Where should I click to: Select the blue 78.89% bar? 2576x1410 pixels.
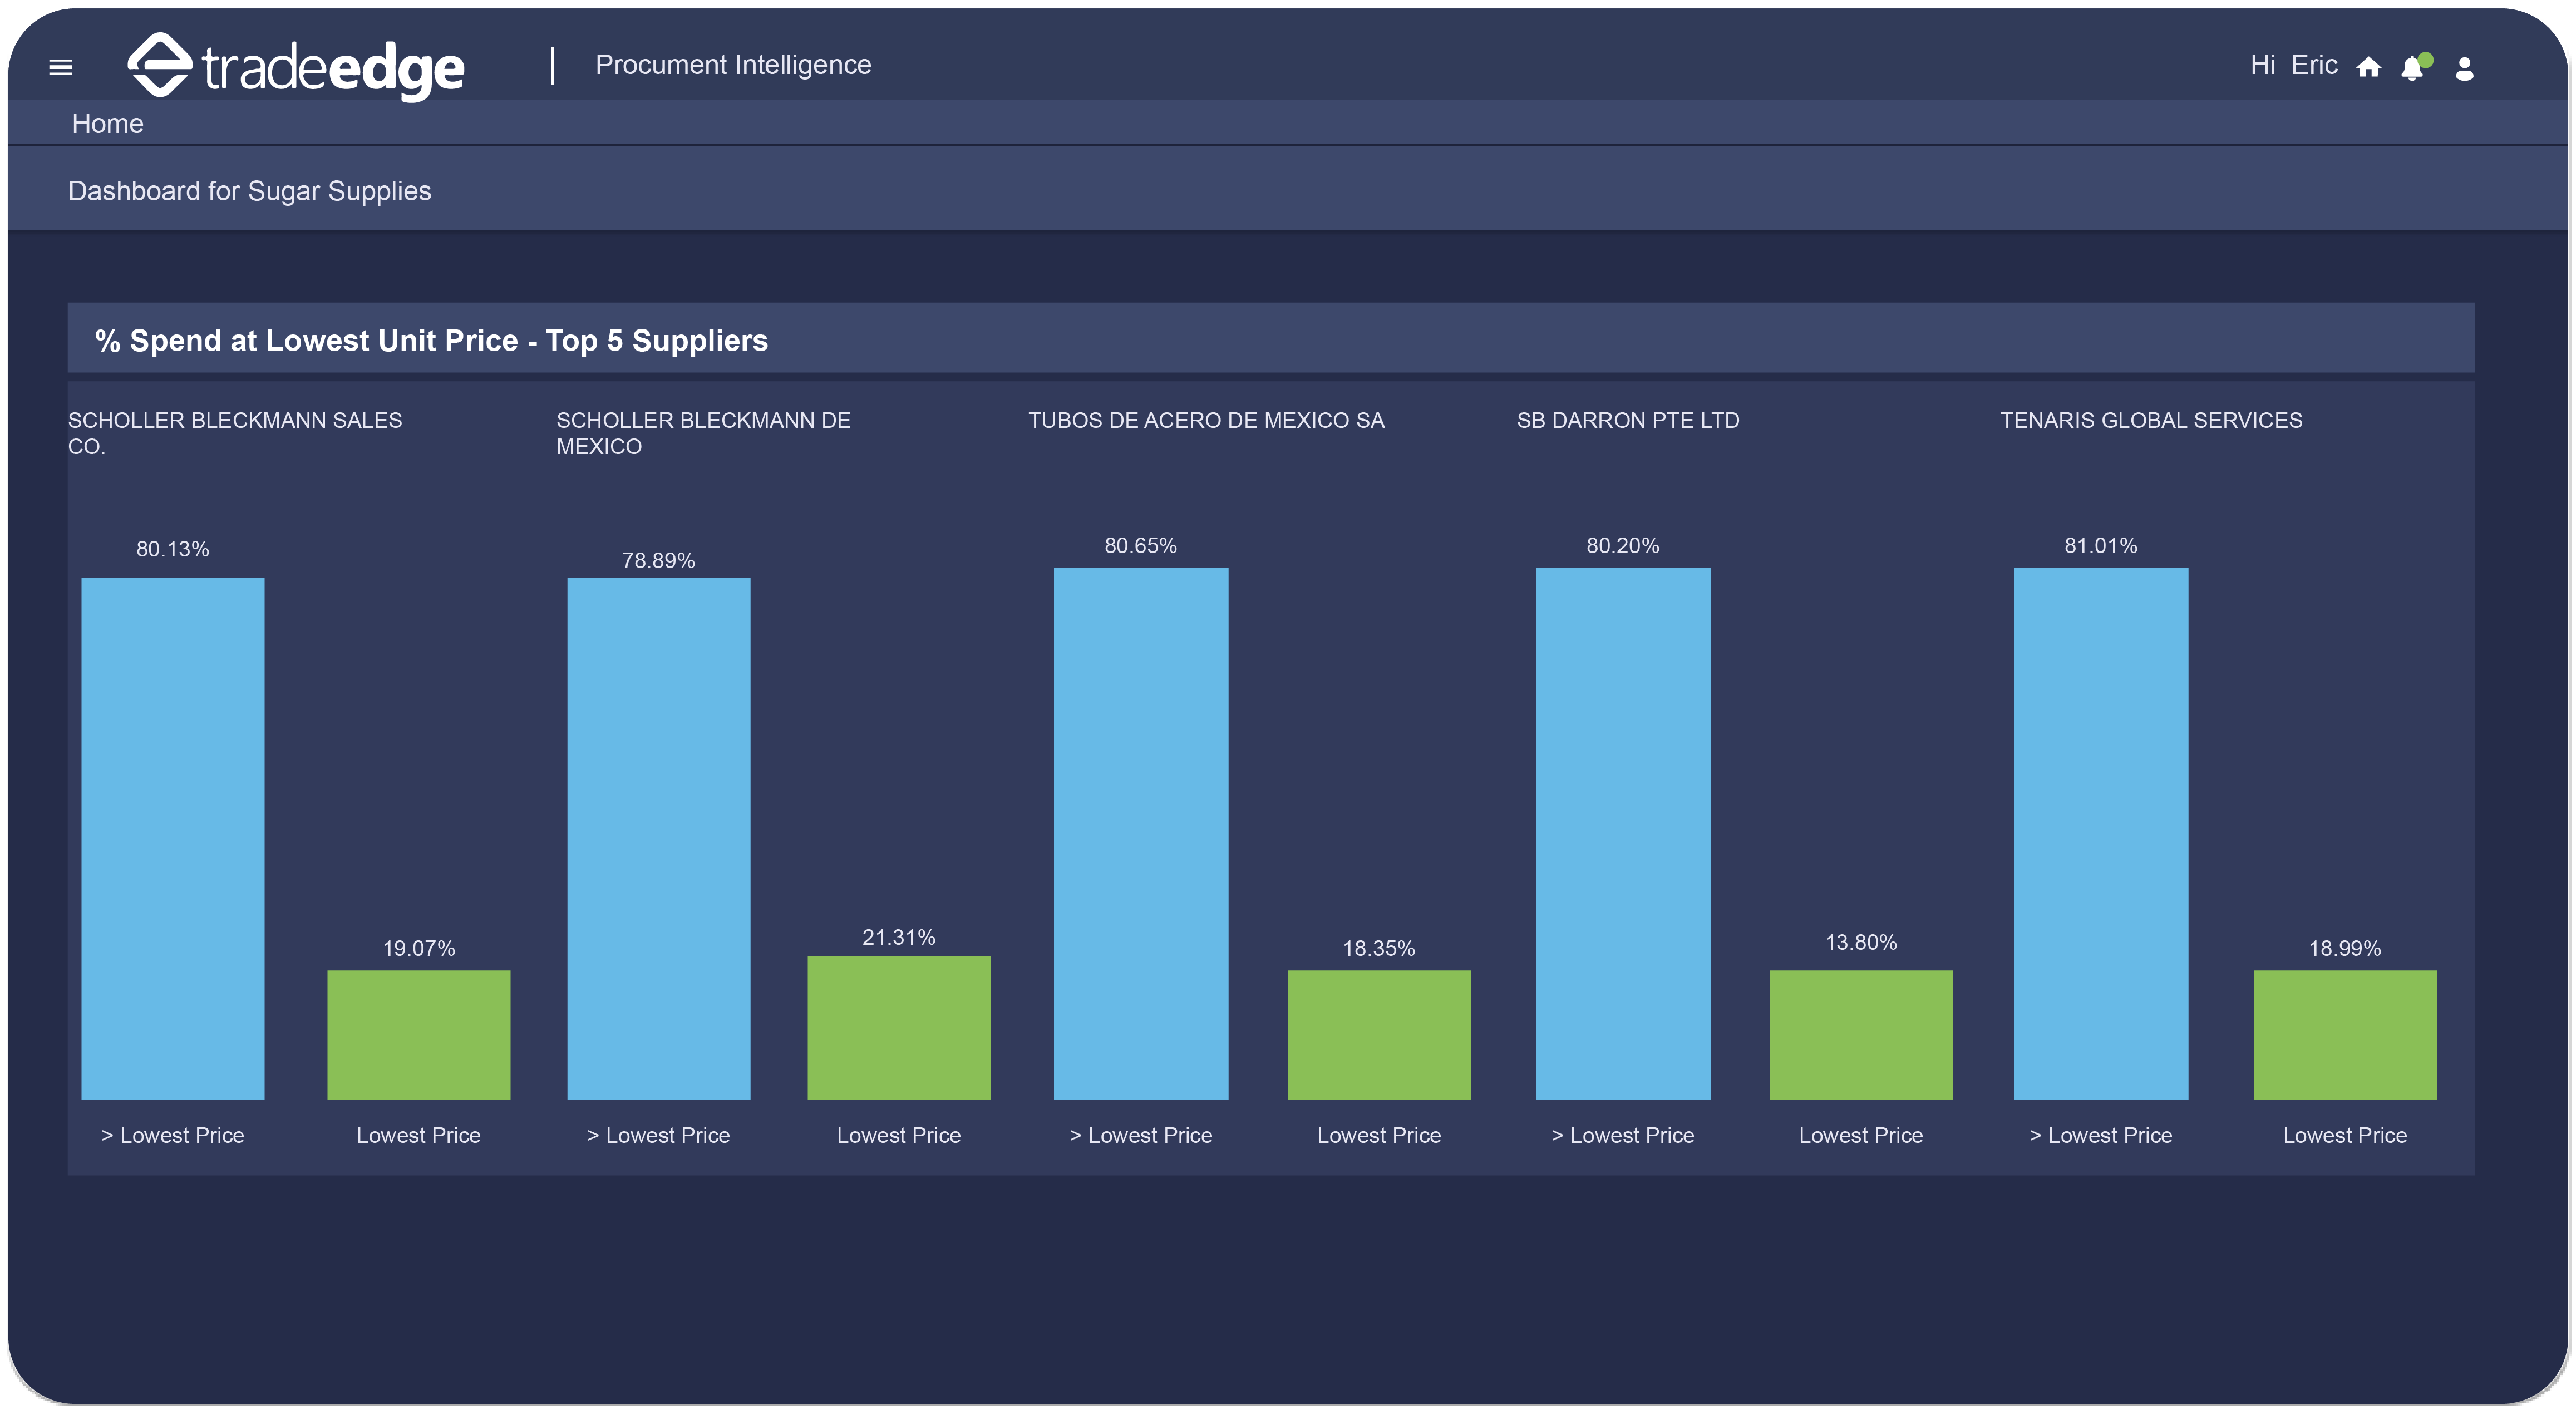coord(658,838)
